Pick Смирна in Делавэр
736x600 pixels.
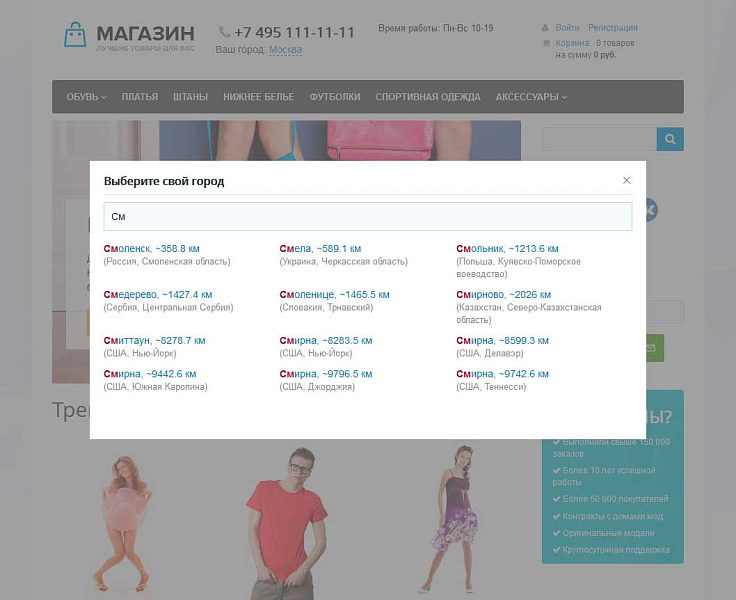pyautogui.click(x=502, y=340)
